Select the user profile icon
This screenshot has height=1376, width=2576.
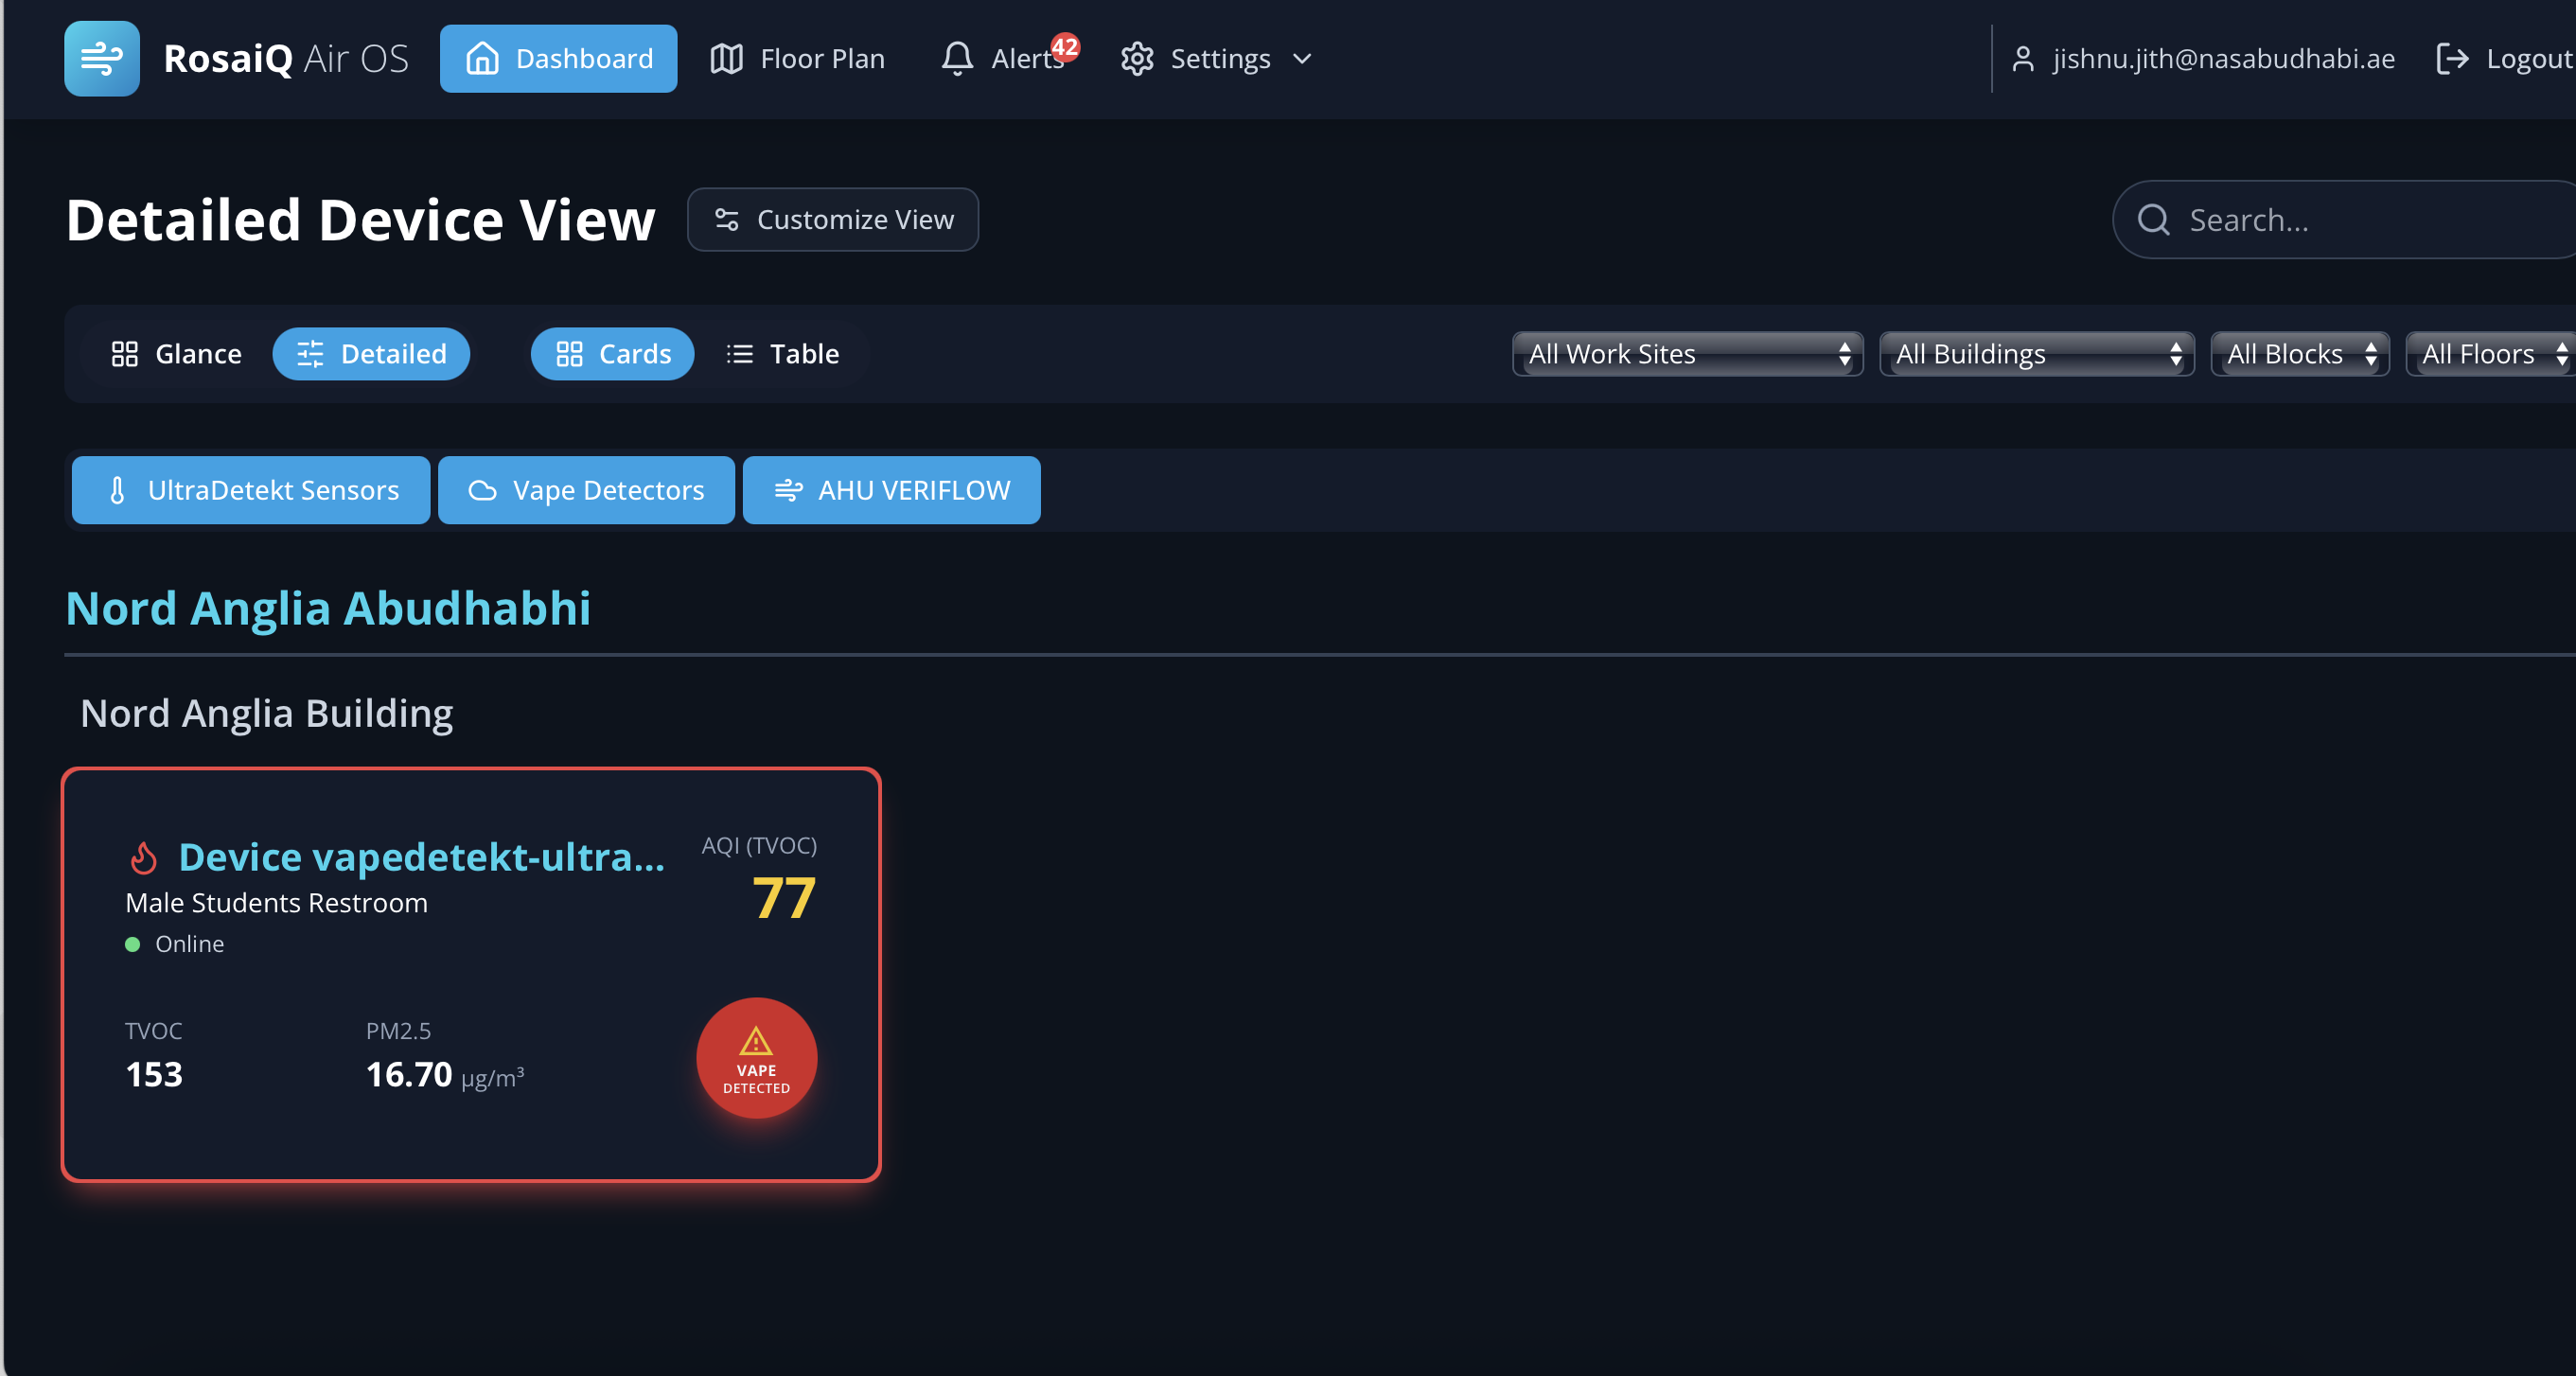[2026, 58]
